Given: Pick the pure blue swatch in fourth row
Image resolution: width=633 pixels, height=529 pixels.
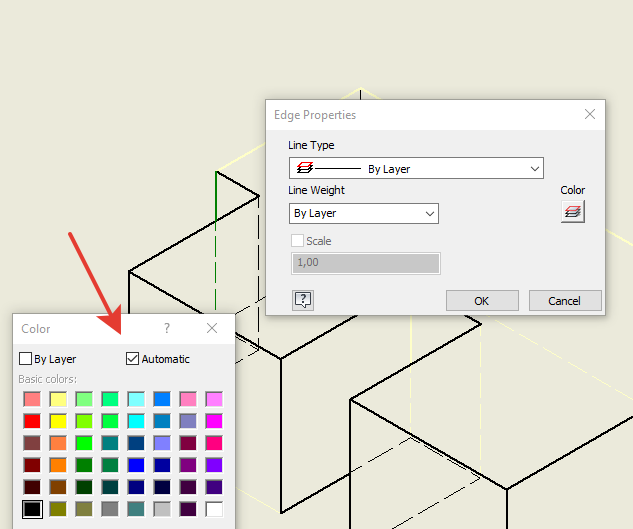Looking at the screenshot, I should (x=136, y=465).
